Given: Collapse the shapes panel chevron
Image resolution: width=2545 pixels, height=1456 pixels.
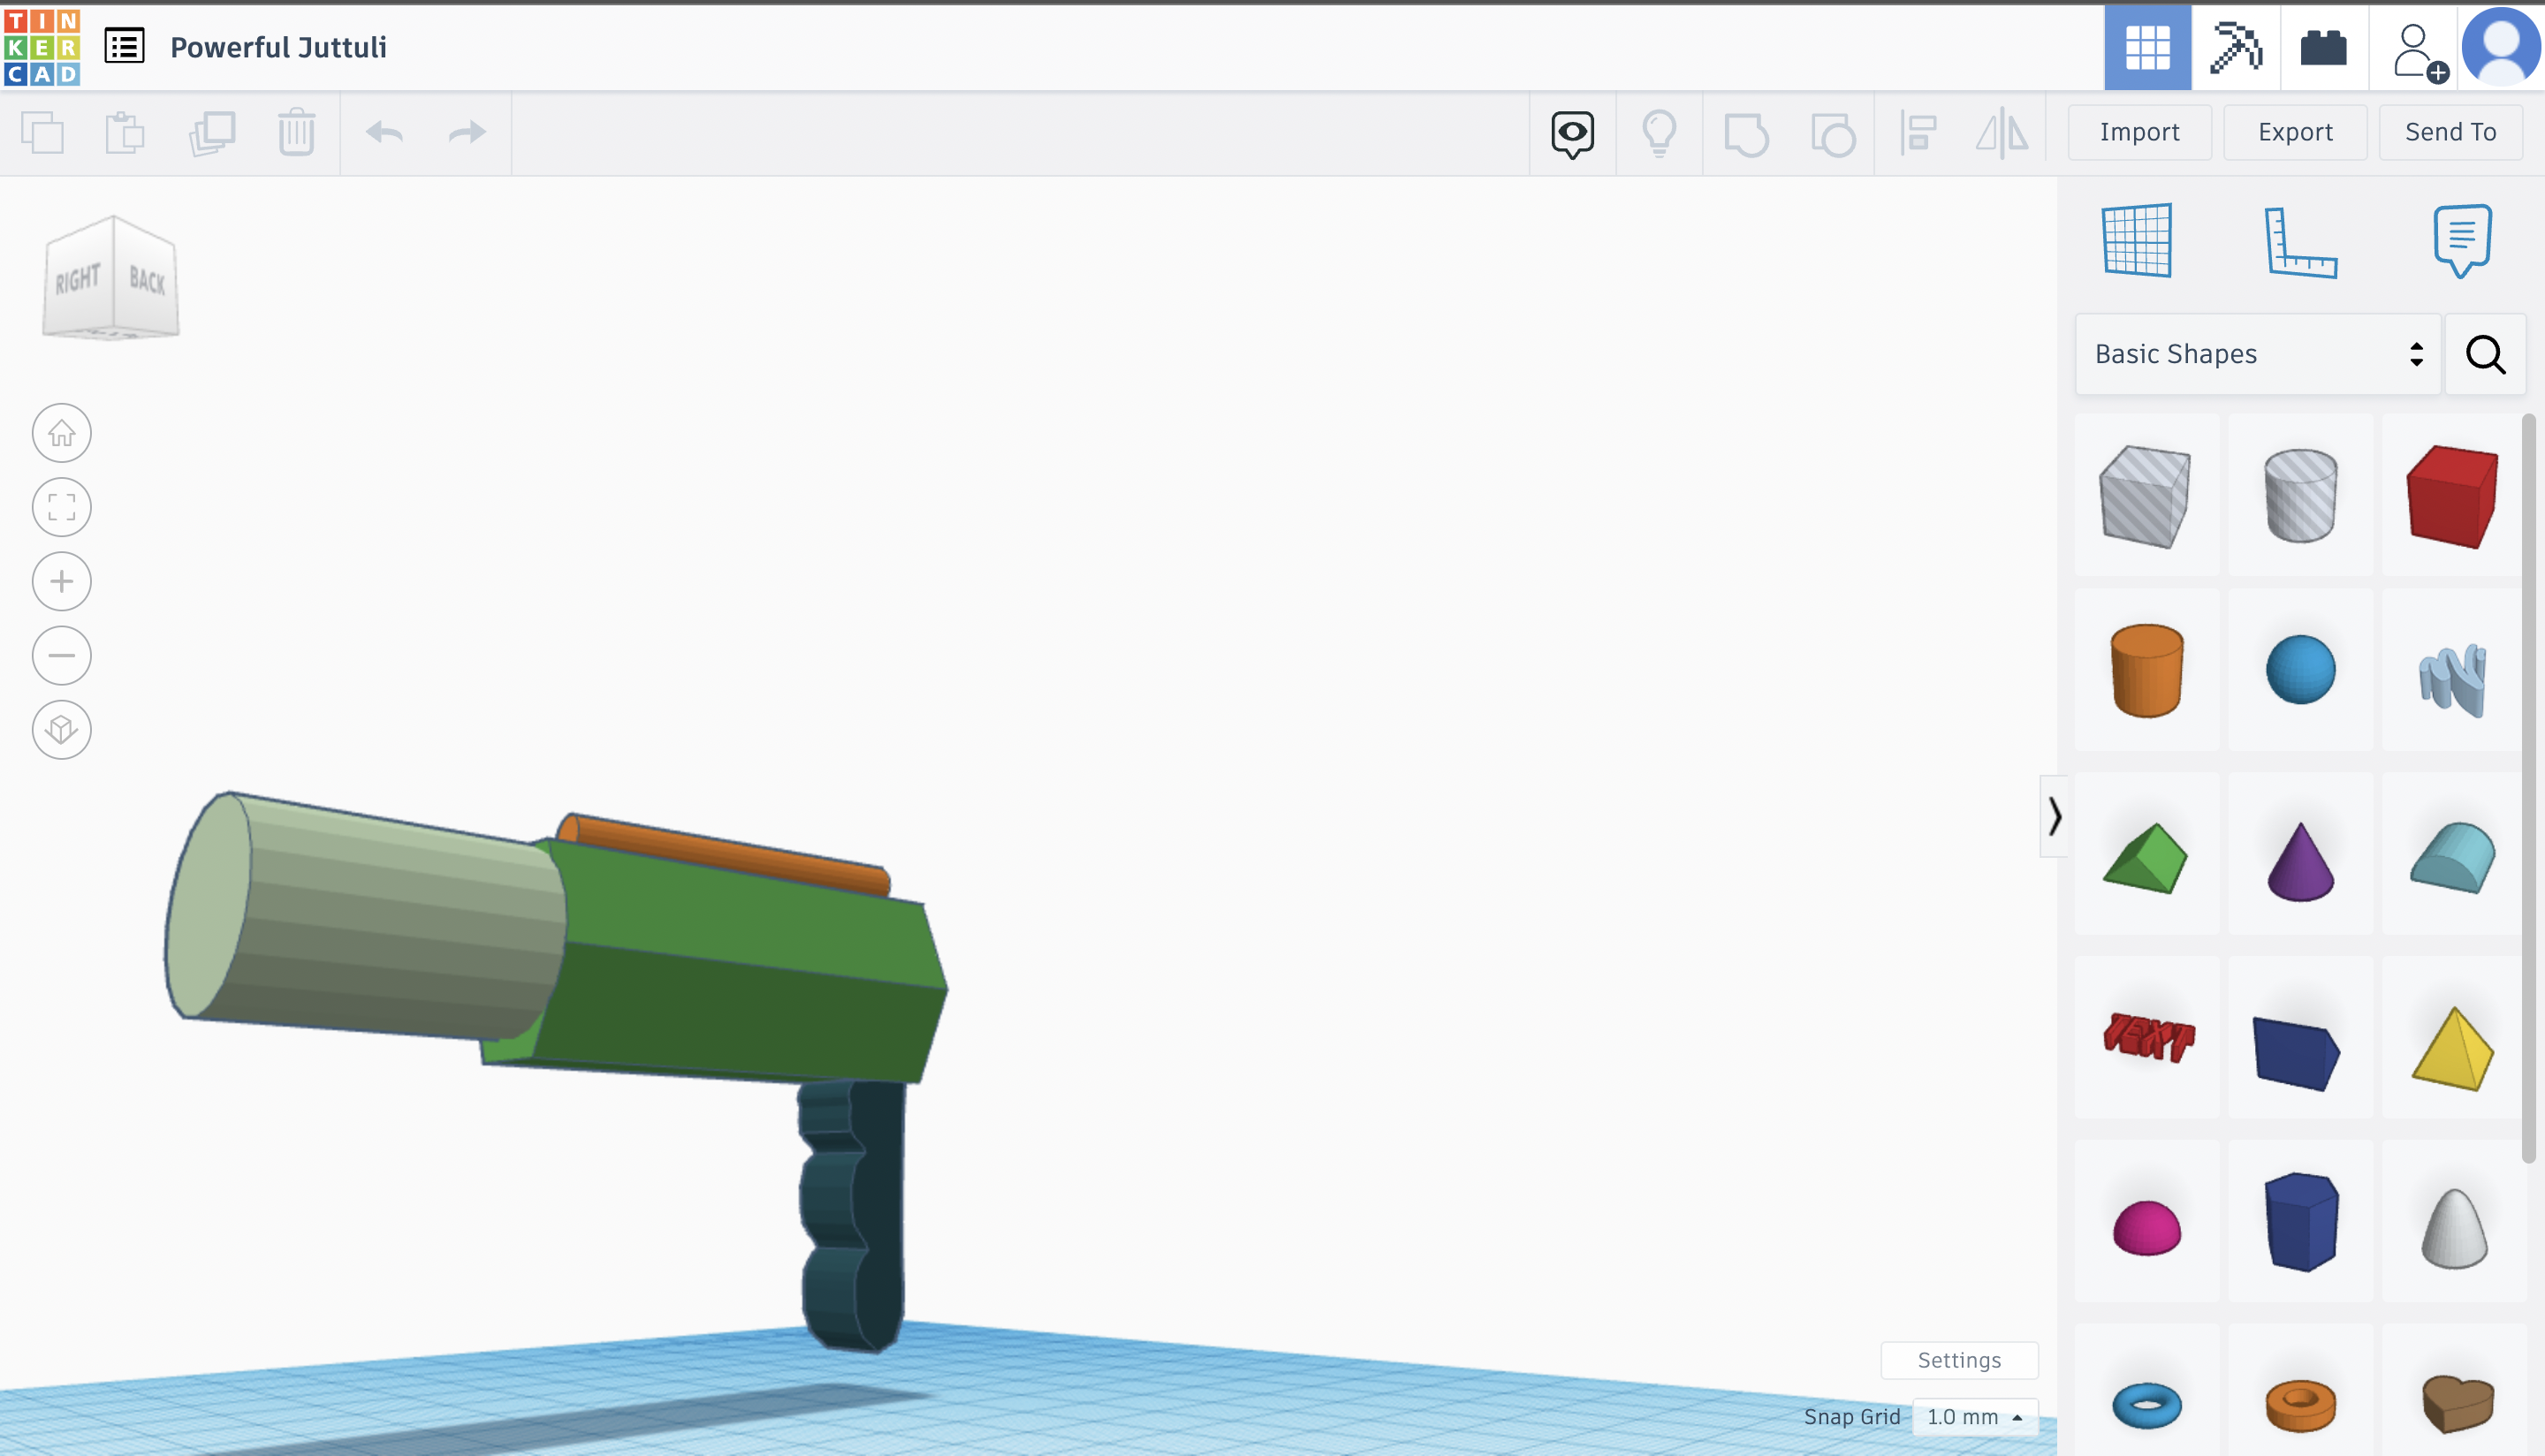Looking at the screenshot, I should (2053, 816).
